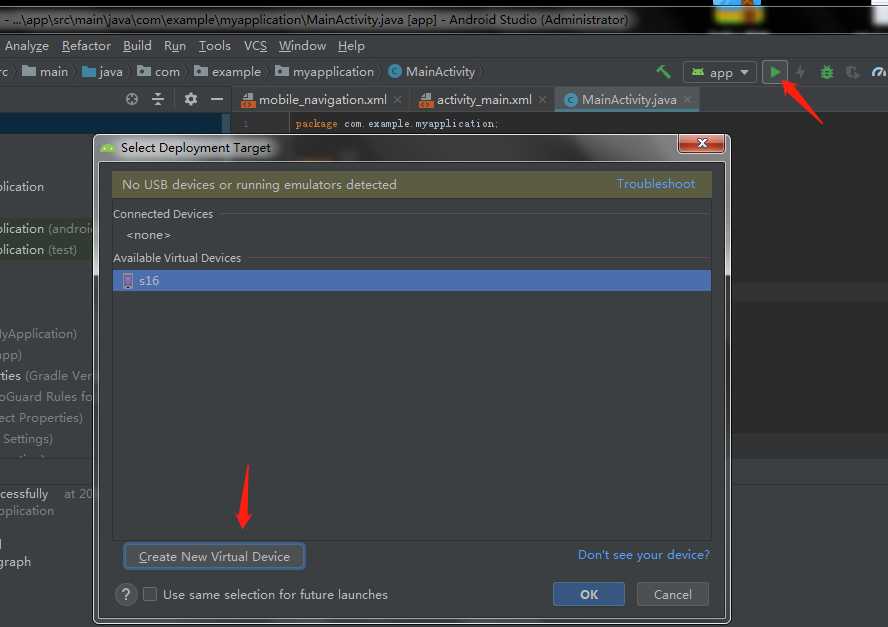Open the Run menu

click(174, 46)
